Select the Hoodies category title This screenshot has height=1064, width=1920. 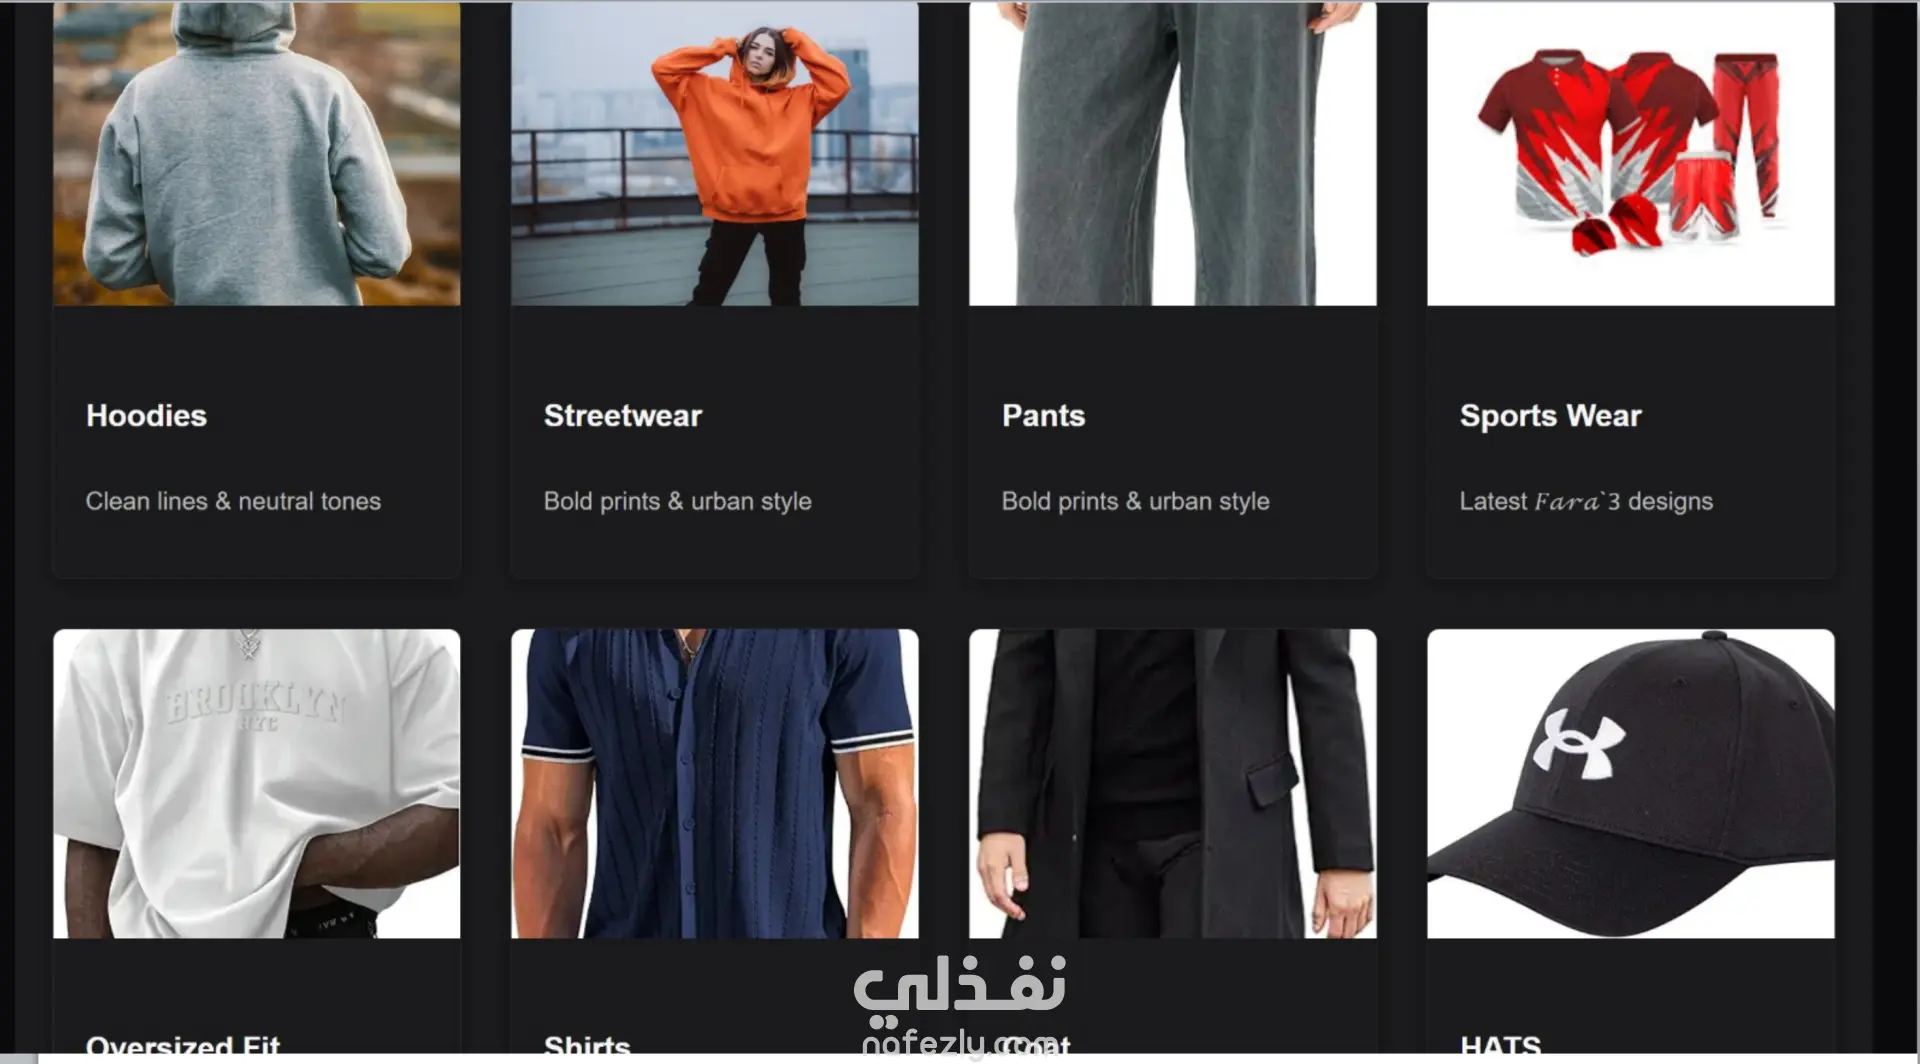(x=146, y=416)
